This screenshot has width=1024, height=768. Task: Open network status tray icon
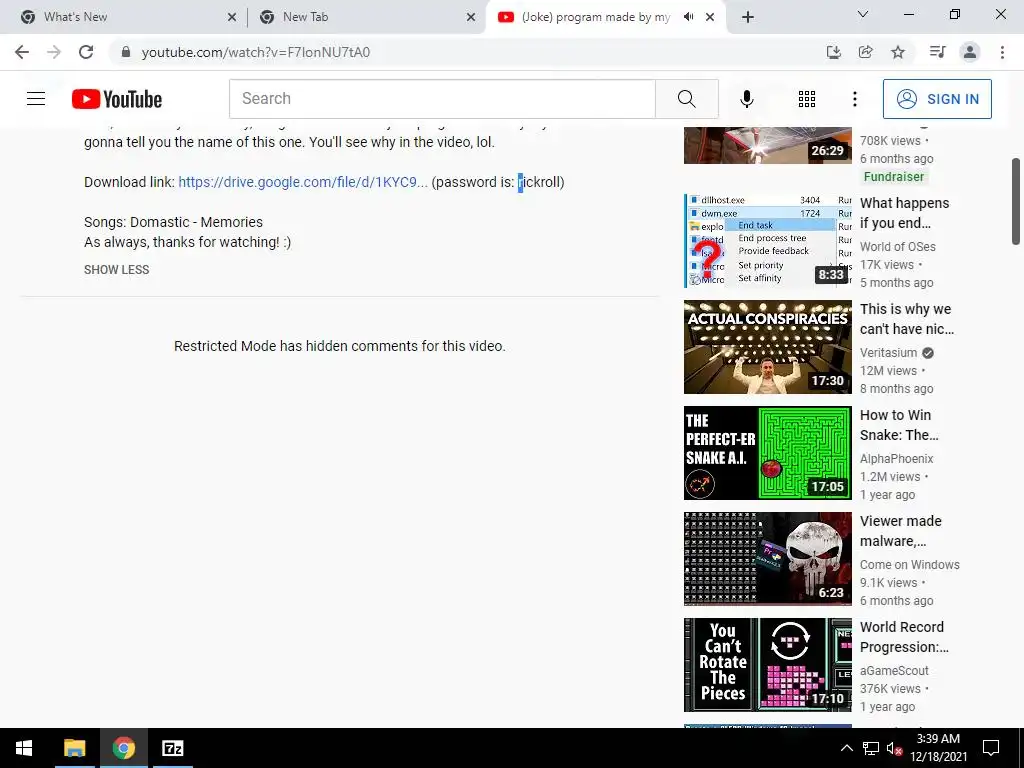click(871, 748)
